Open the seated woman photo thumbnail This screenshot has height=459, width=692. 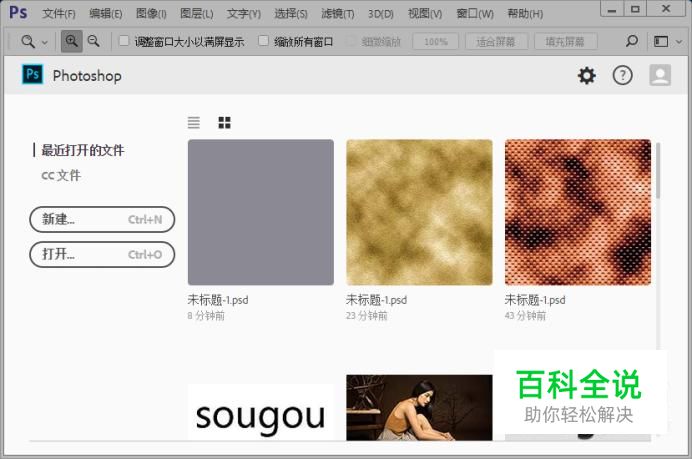[419, 408]
